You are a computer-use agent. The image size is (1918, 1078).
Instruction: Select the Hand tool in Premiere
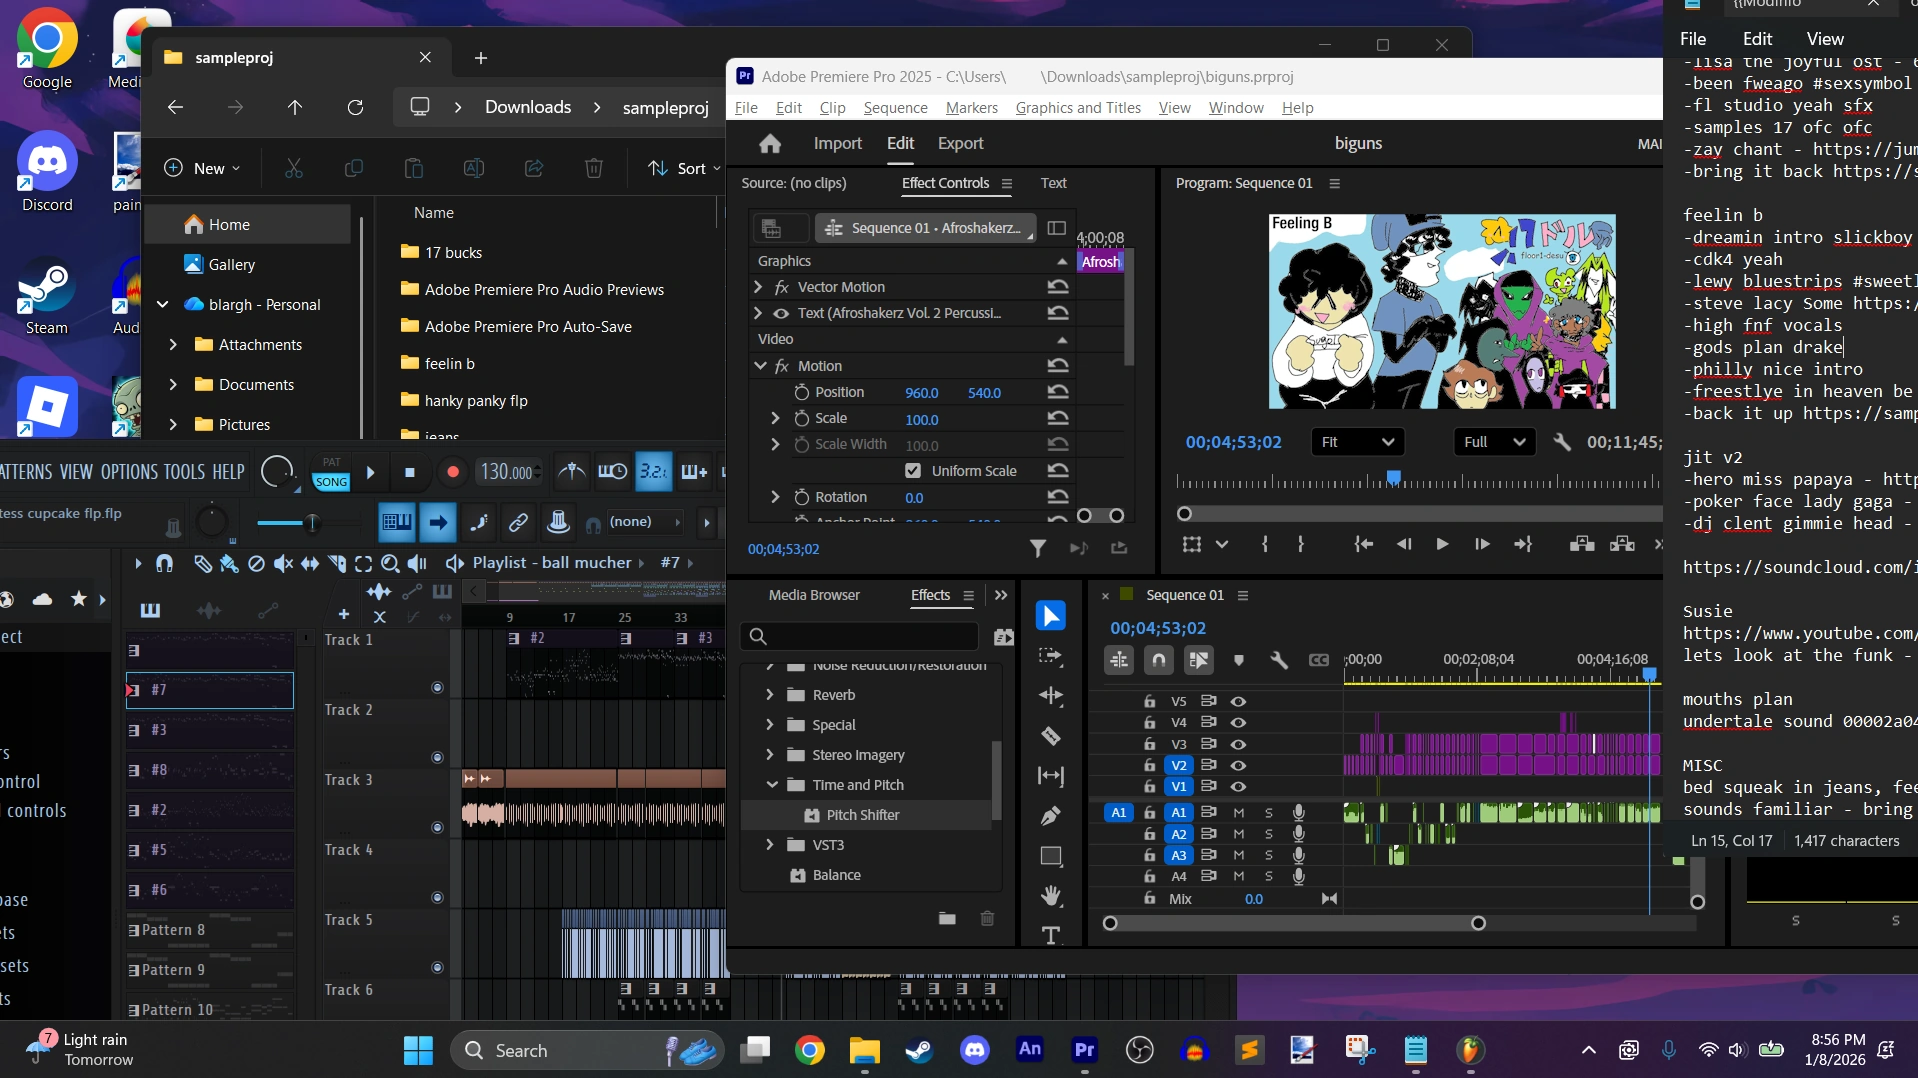pyautogui.click(x=1050, y=895)
